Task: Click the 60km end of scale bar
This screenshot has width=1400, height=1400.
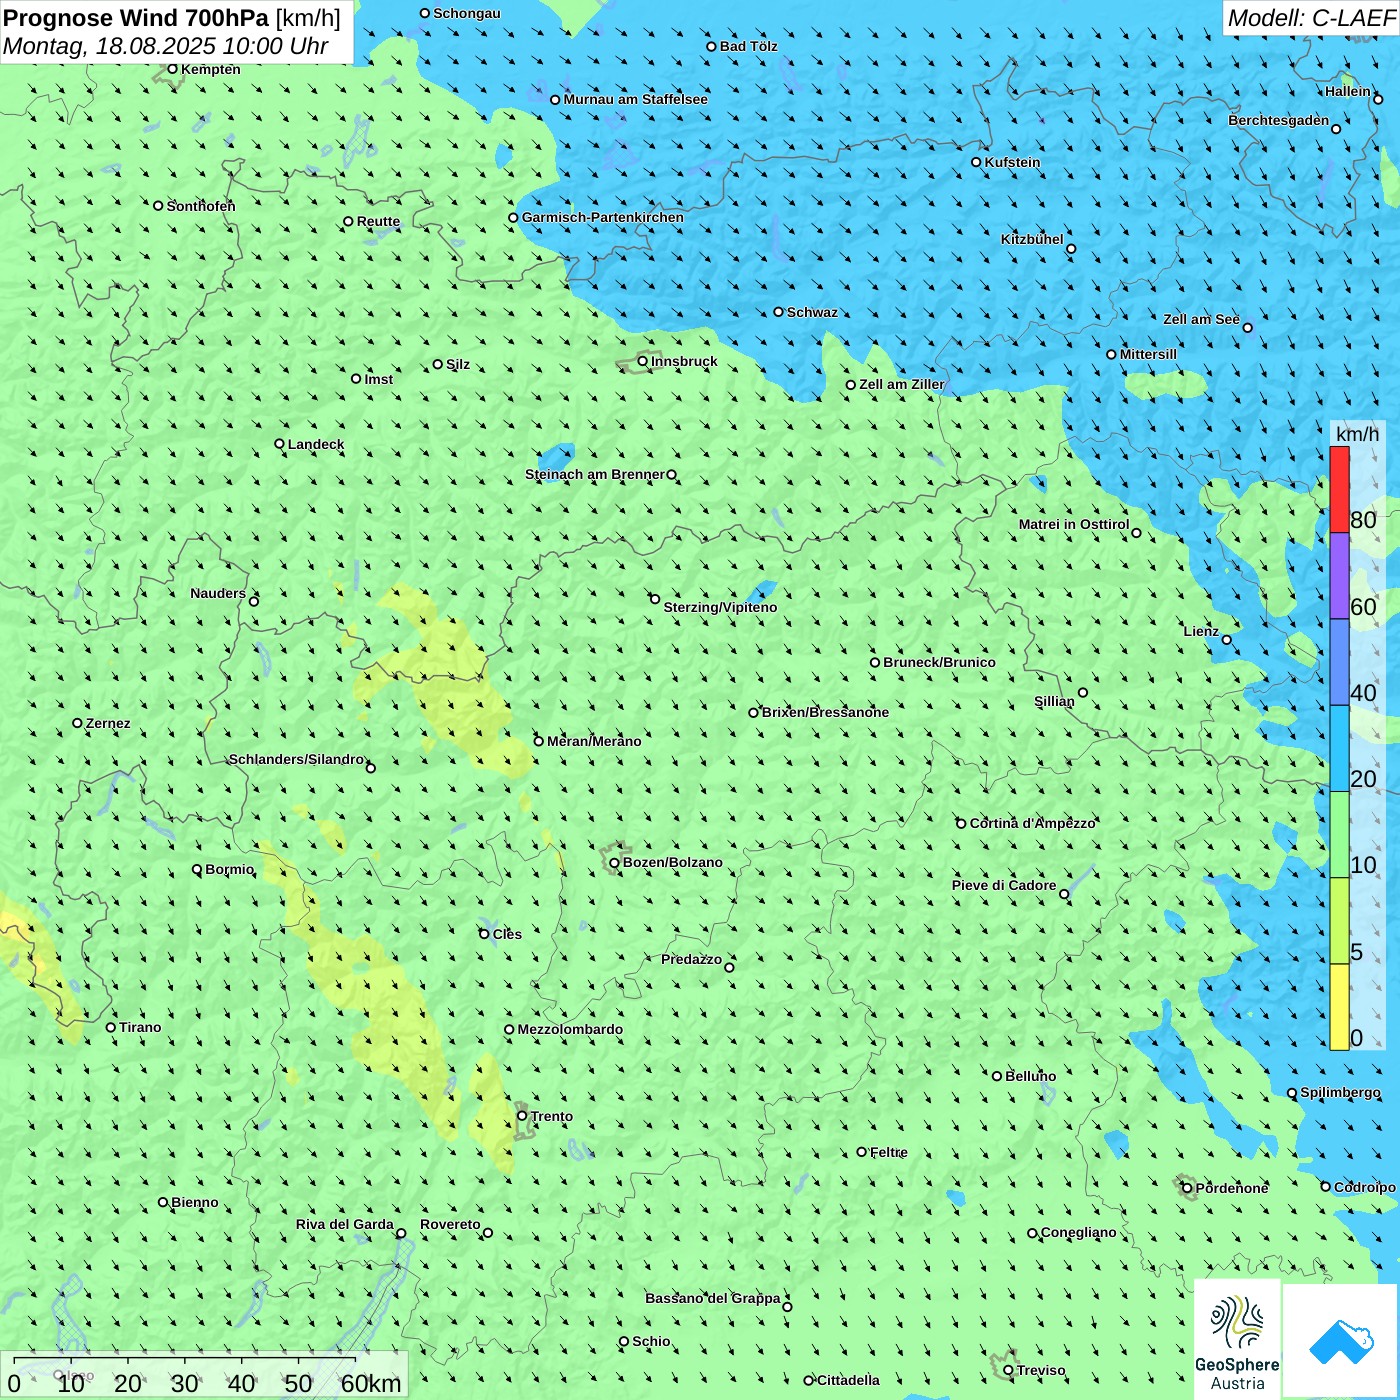Action: point(370,1383)
